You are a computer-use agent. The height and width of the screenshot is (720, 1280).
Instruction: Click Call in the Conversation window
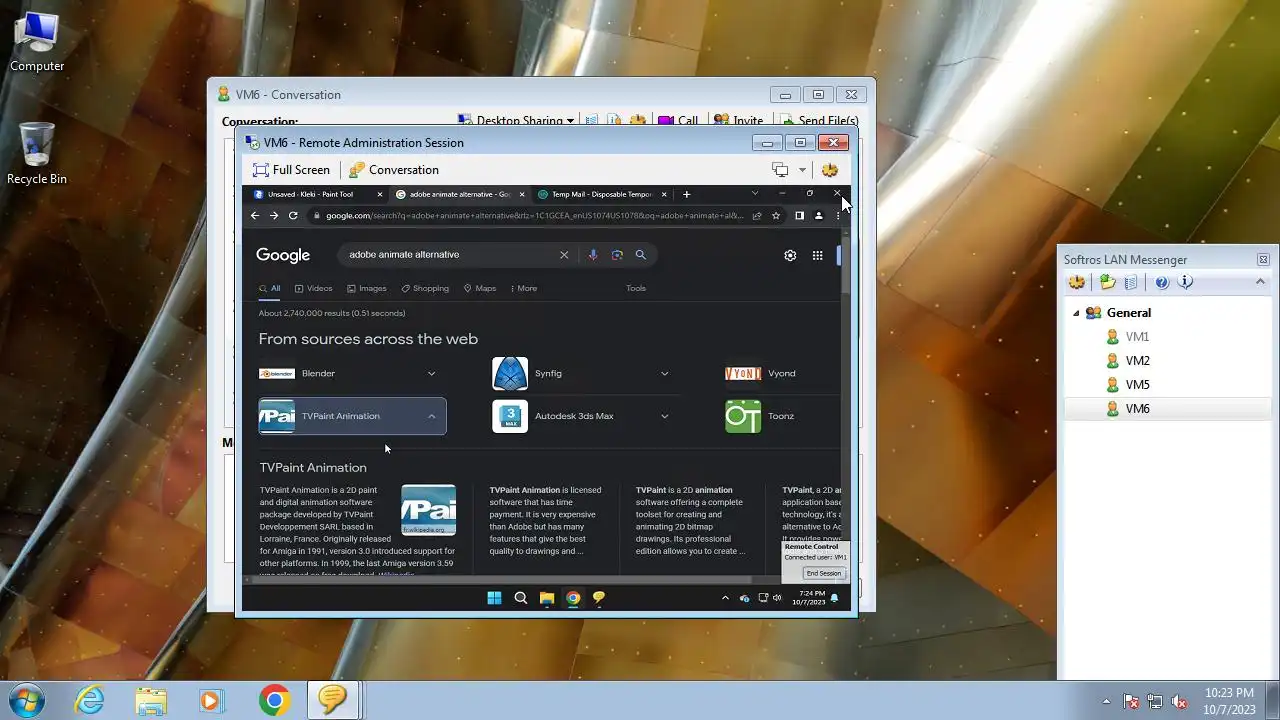[678, 121]
